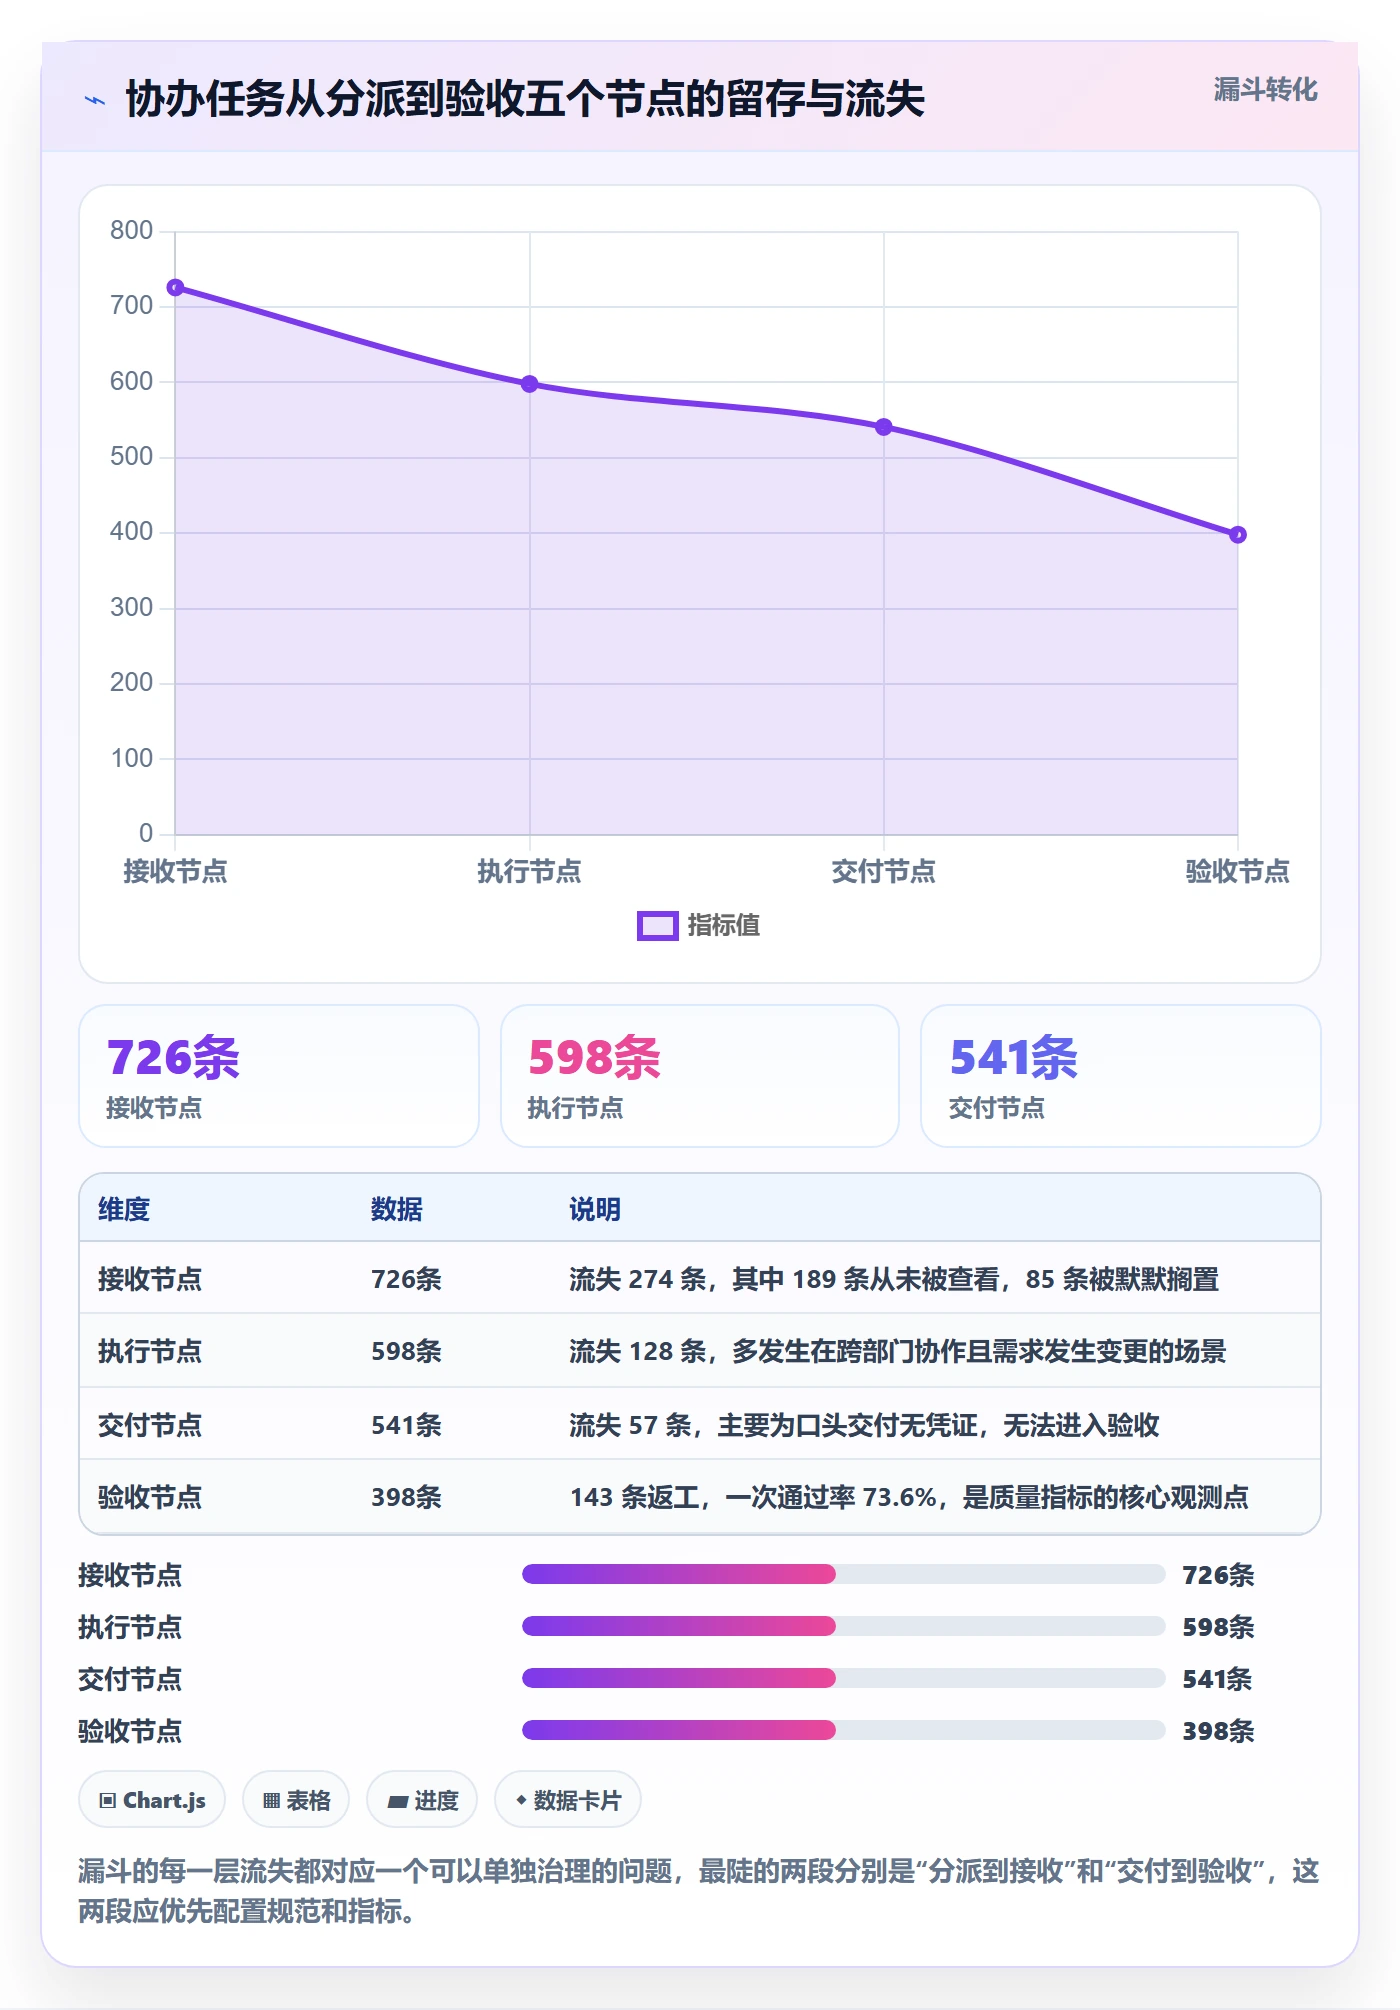Click the grid icon in 表格 chip

tap(272, 1801)
